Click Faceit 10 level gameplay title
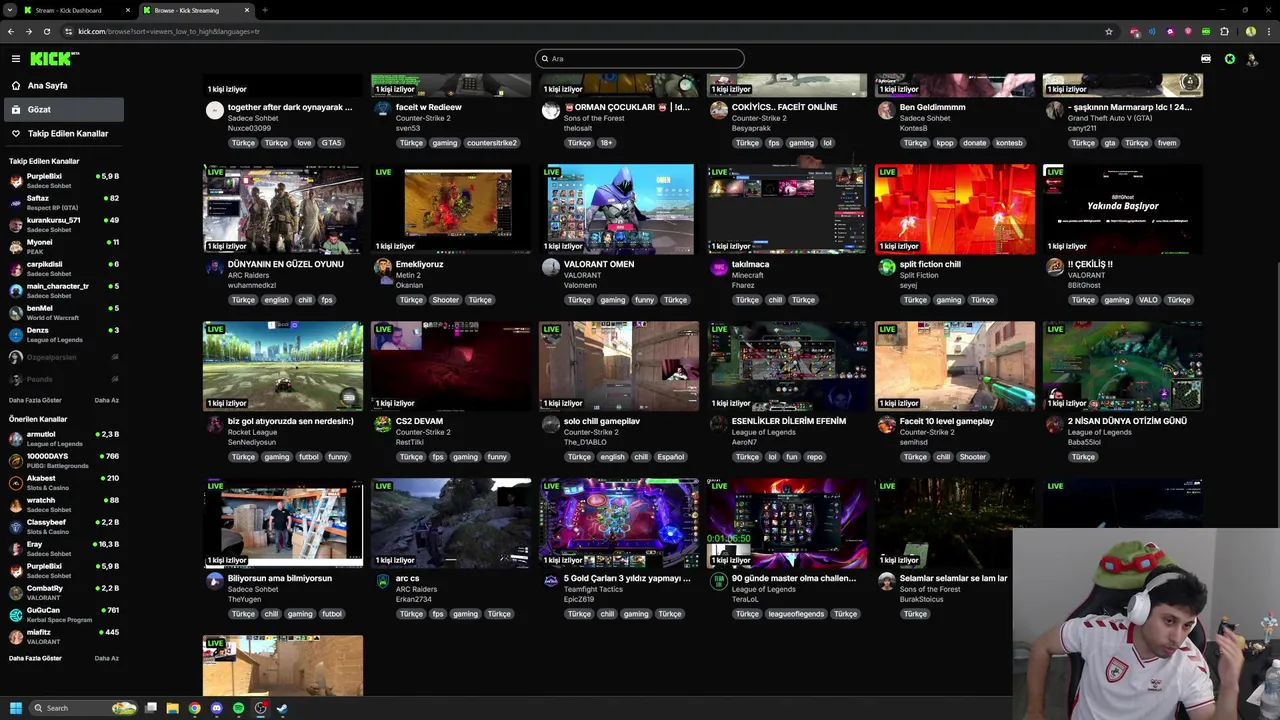This screenshot has height=720, width=1280. point(947,421)
